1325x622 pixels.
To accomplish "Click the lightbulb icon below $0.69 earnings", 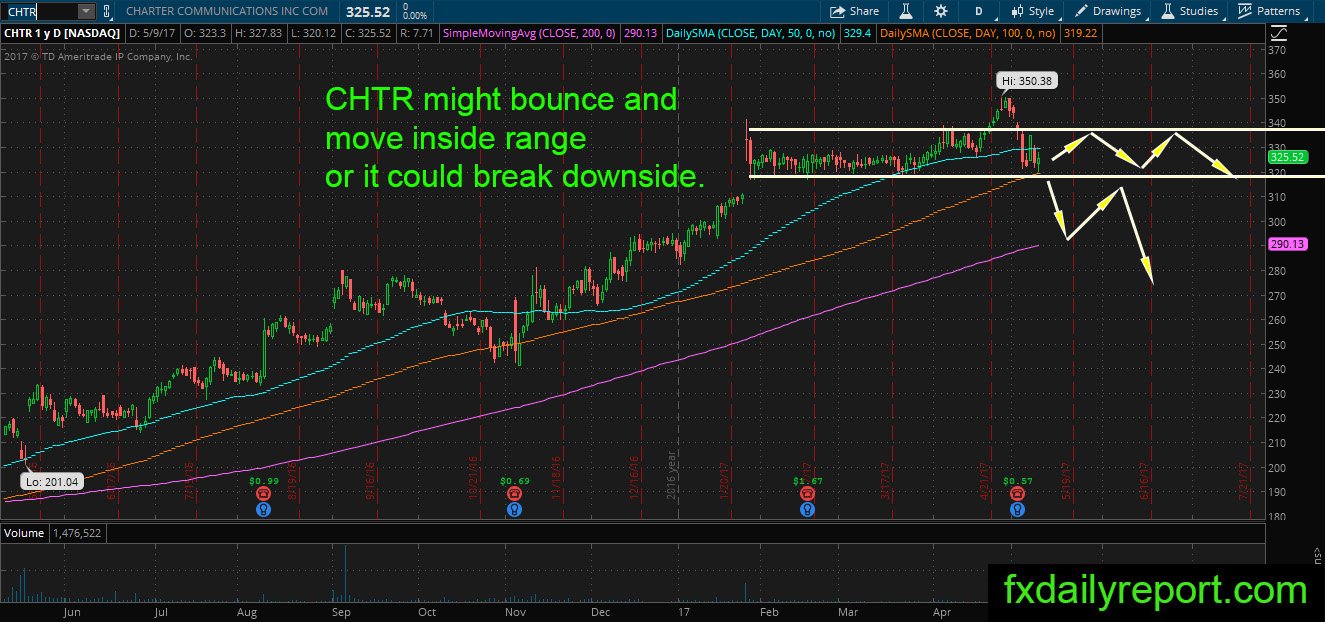I will point(513,509).
